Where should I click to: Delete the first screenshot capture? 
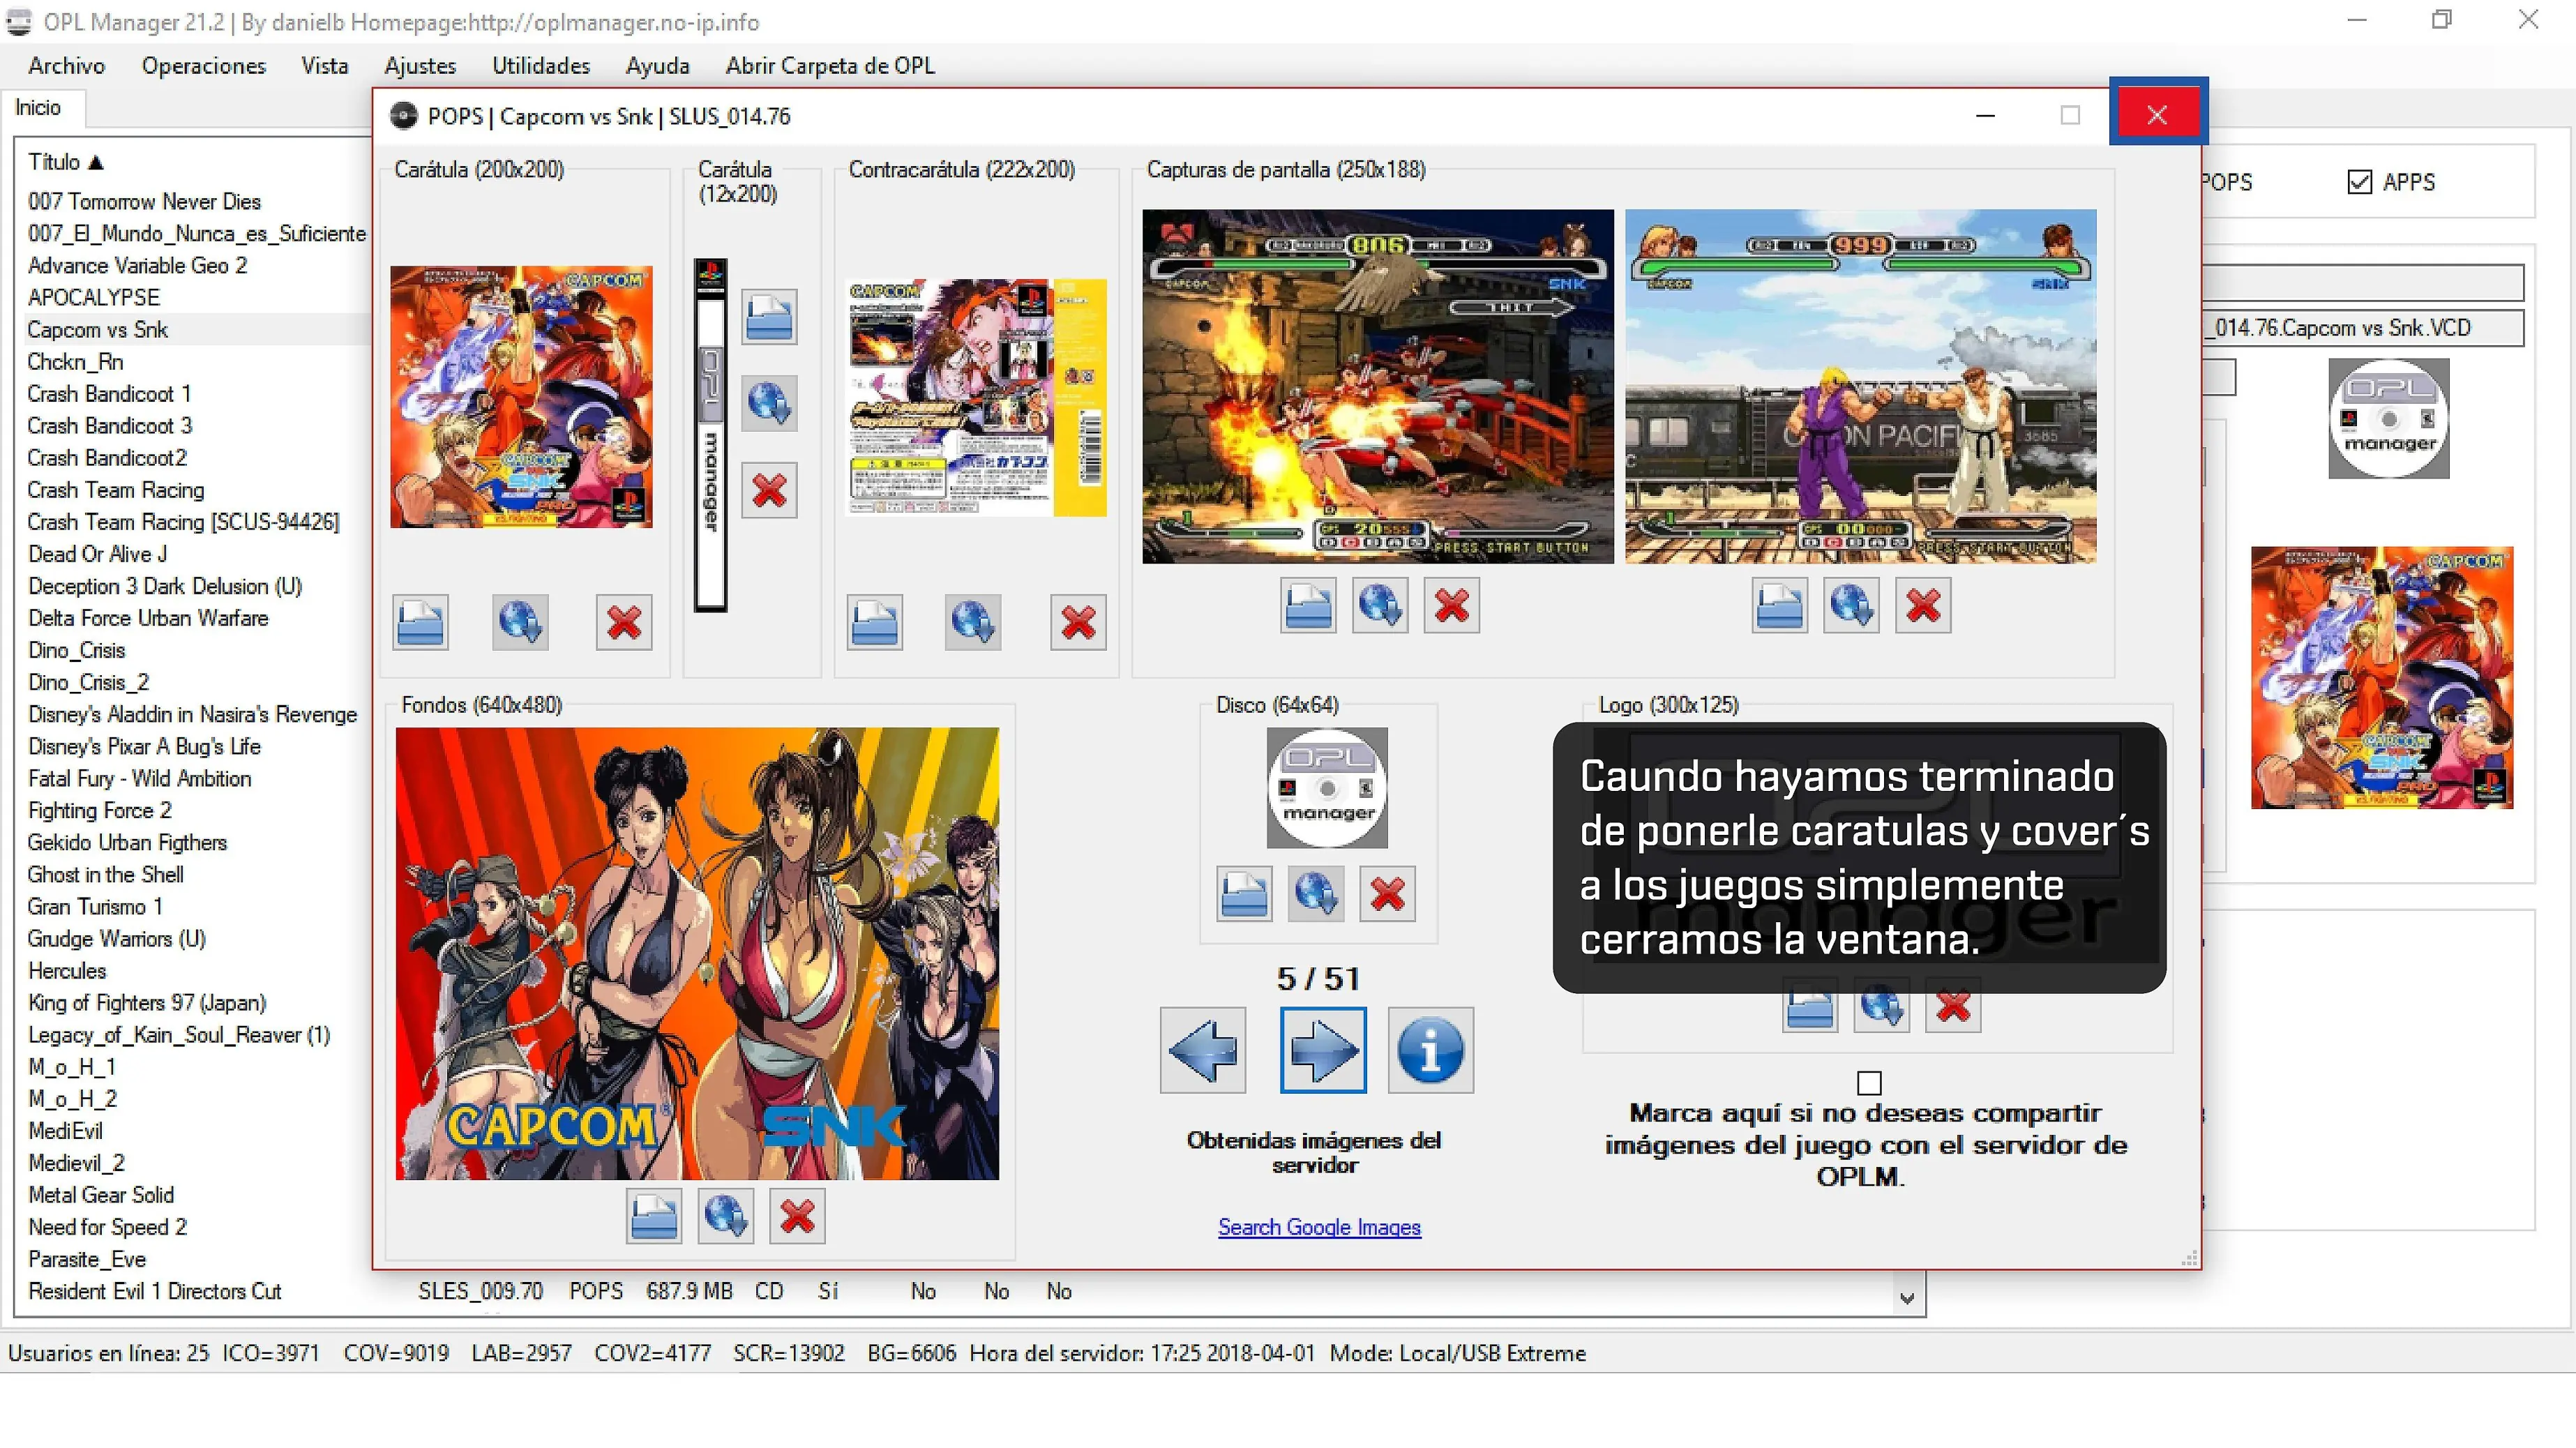coord(1452,605)
